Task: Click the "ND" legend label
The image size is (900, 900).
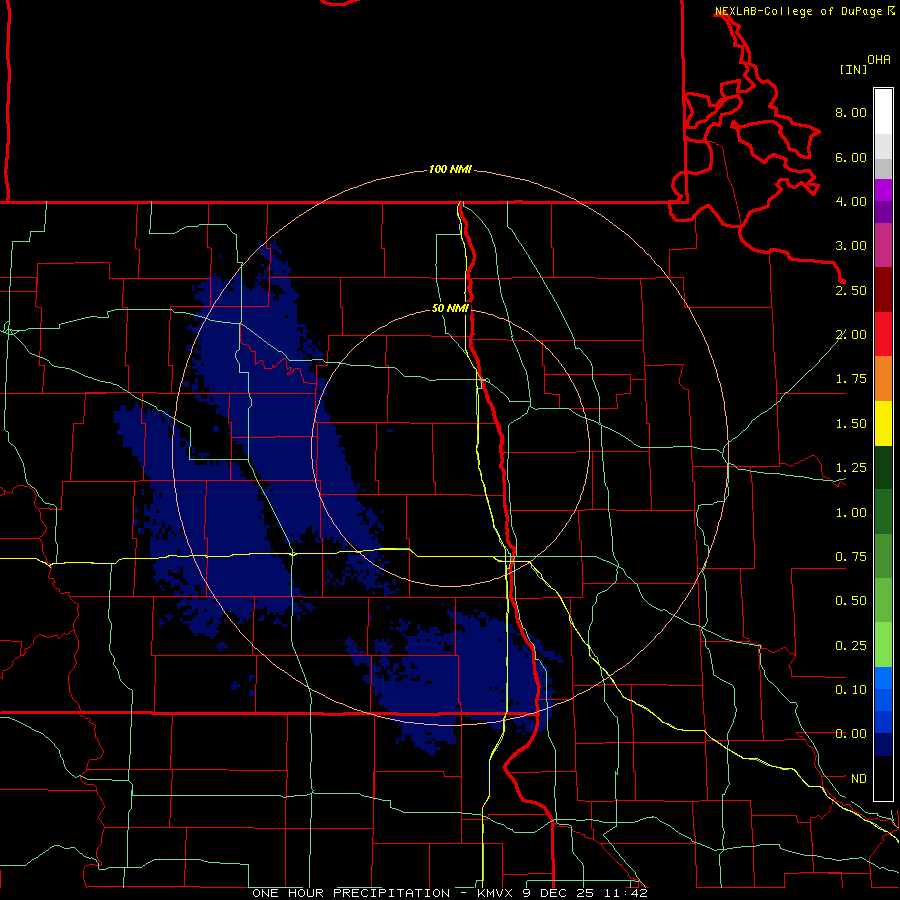Action: [859, 779]
